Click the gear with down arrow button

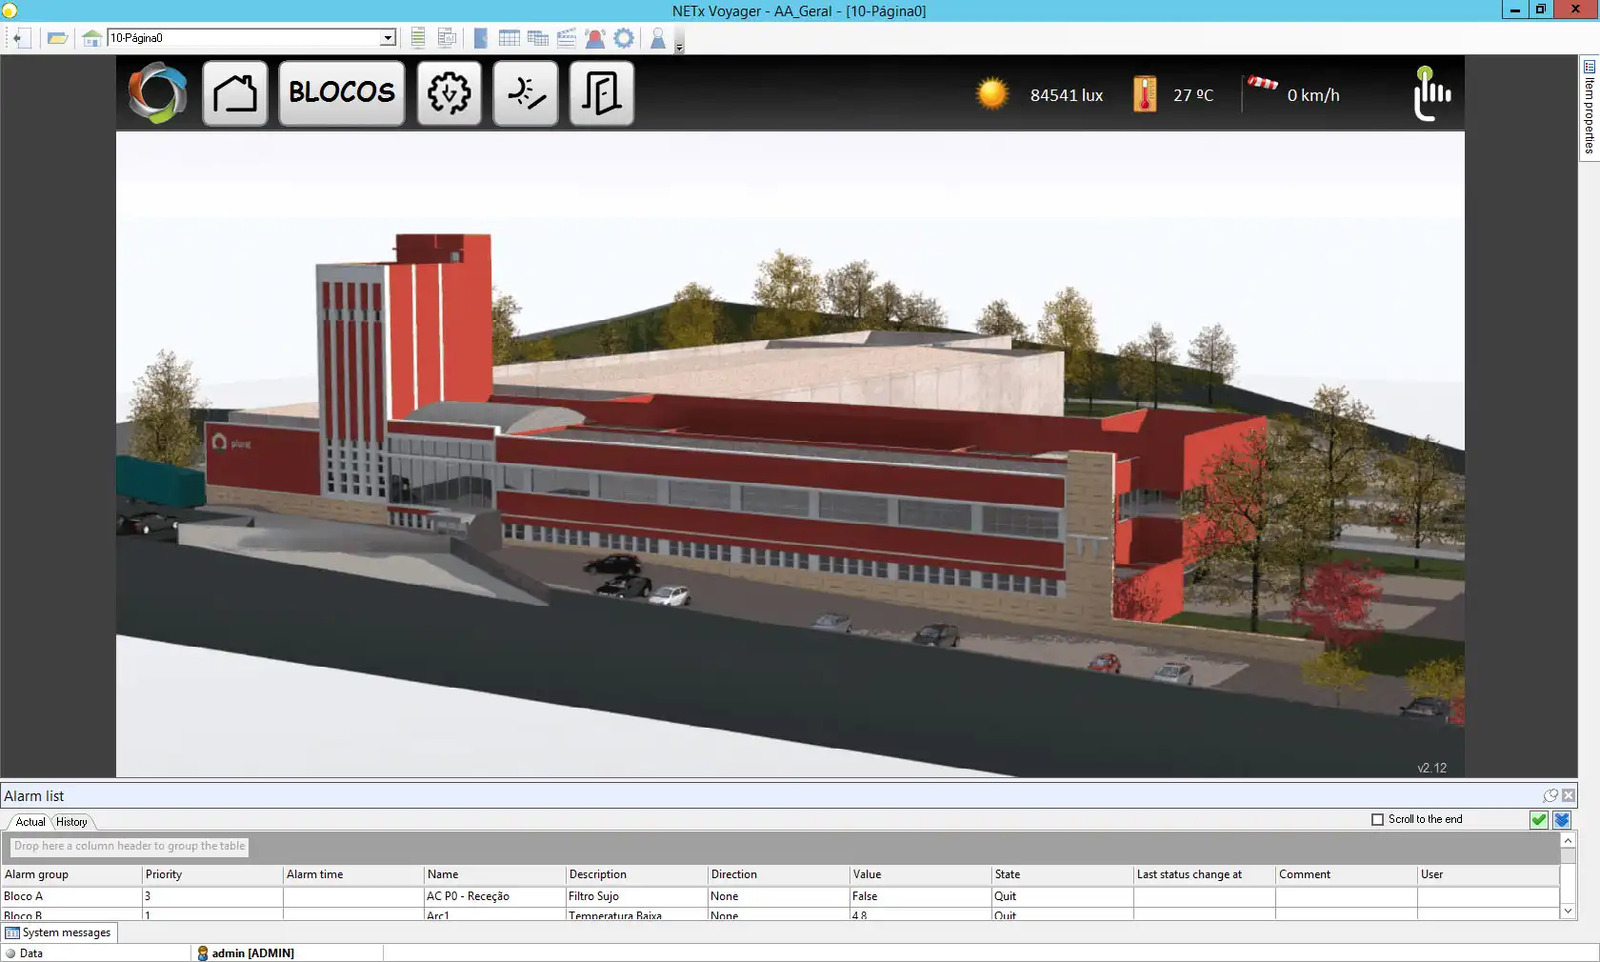[449, 94]
